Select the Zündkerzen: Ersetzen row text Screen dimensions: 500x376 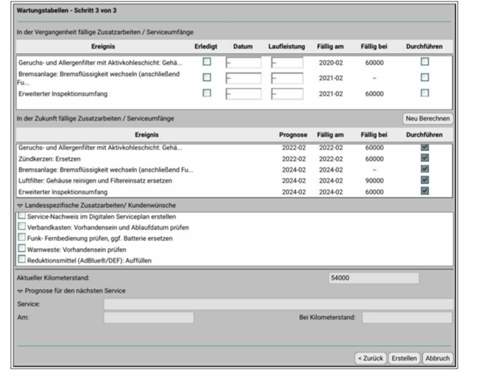click(x=50, y=159)
